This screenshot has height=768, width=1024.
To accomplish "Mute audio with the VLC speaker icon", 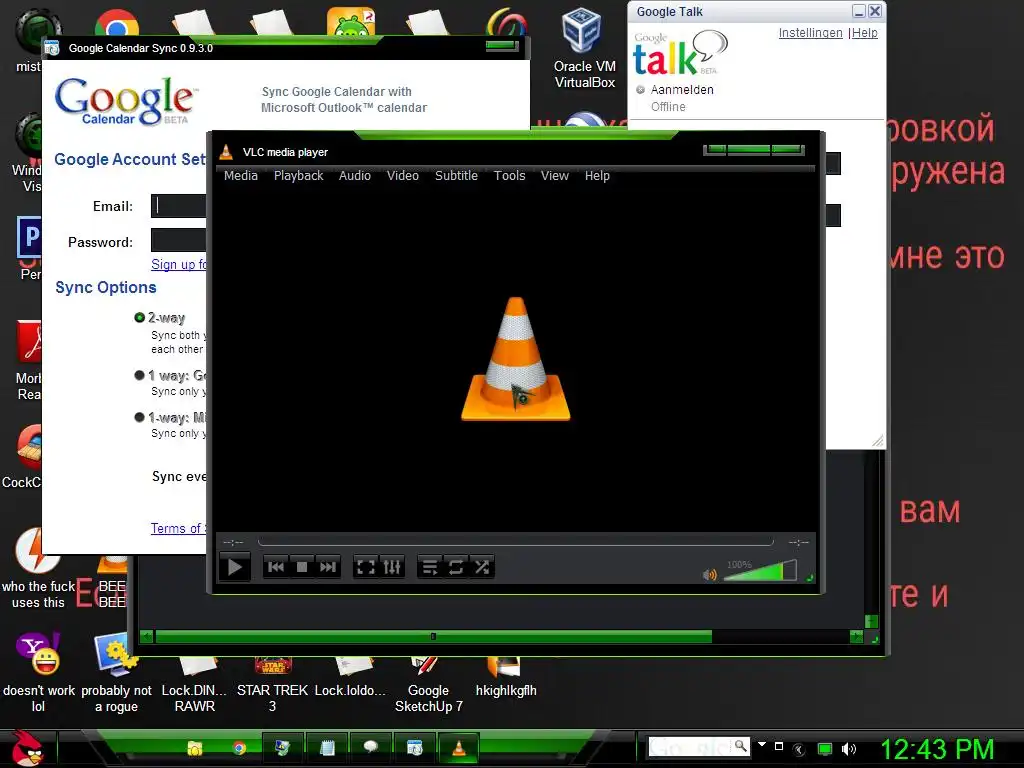I will click(x=709, y=575).
